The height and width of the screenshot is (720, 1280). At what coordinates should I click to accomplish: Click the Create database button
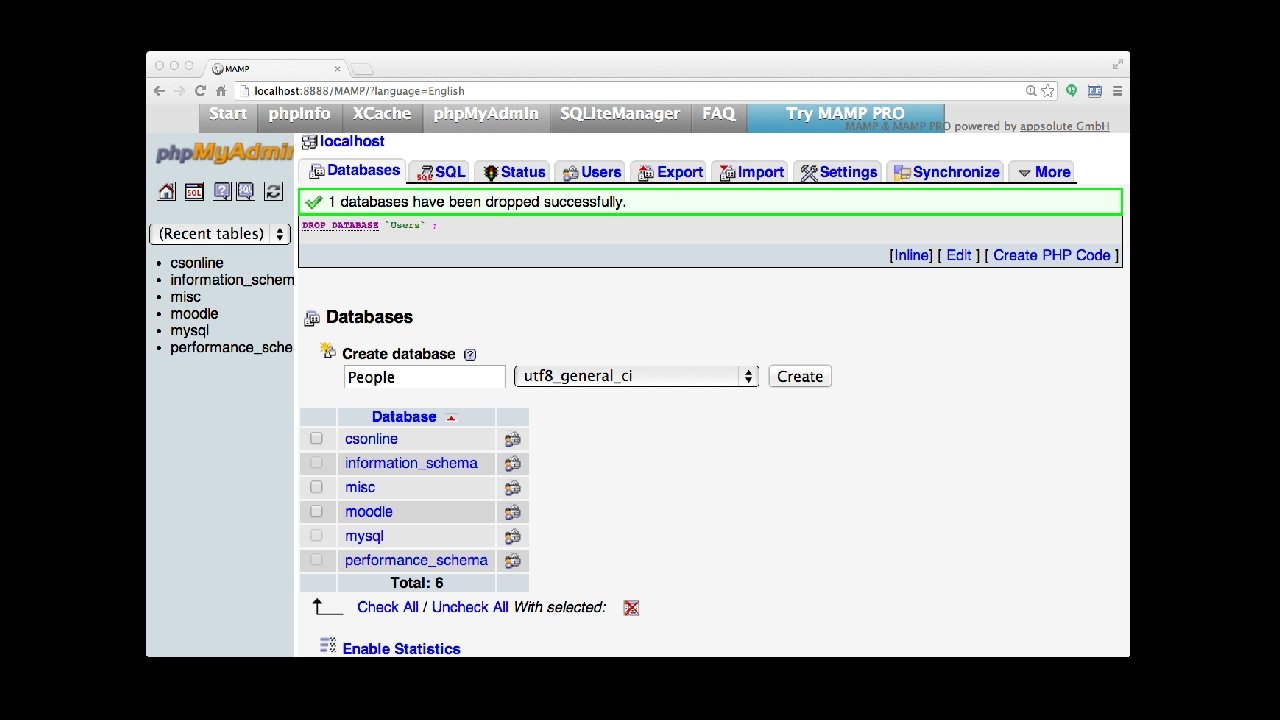coord(800,377)
